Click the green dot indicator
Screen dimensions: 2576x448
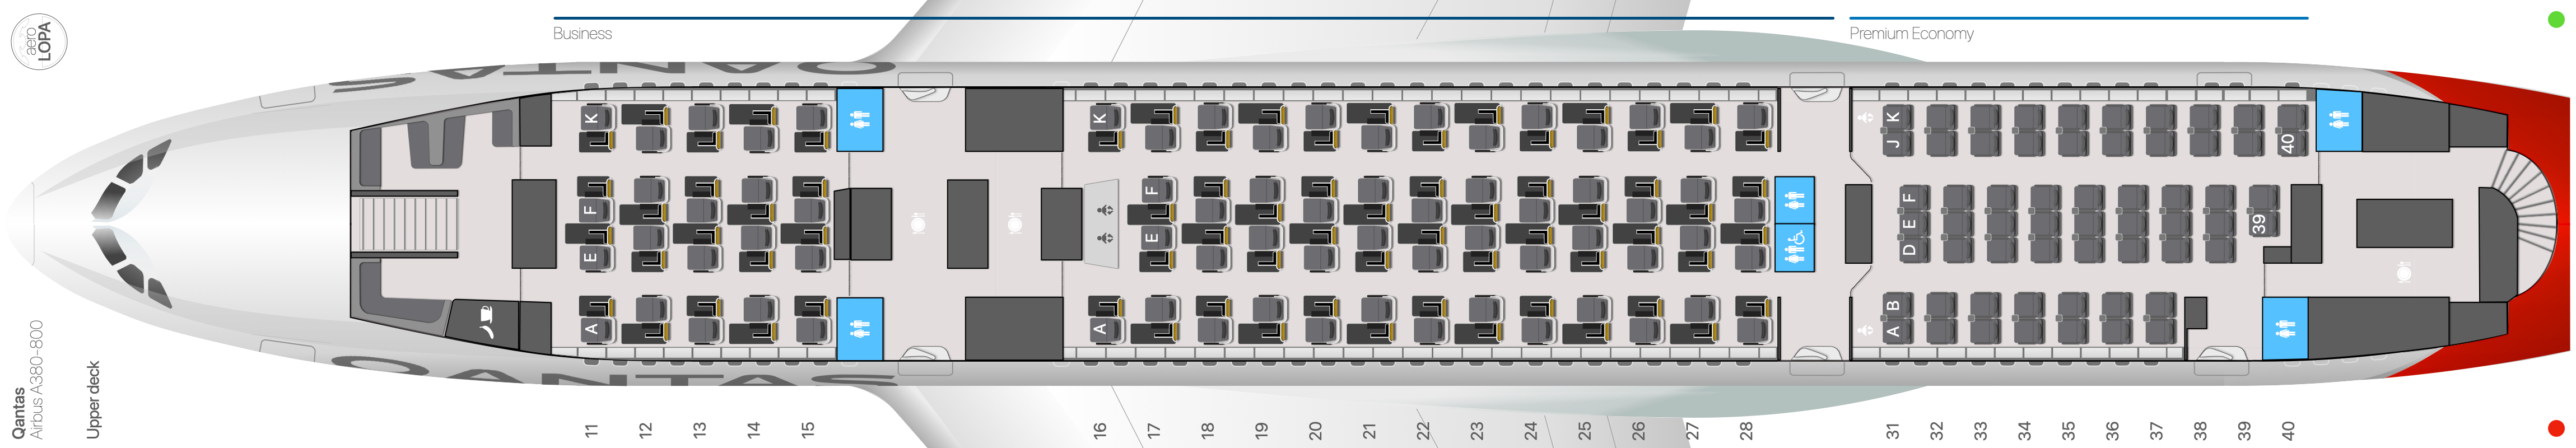pos(2556,19)
